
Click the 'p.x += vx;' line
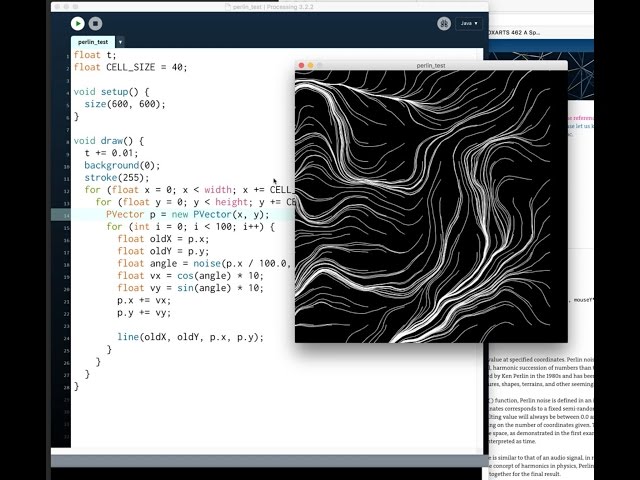pyautogui.click(x=144, y=300)
